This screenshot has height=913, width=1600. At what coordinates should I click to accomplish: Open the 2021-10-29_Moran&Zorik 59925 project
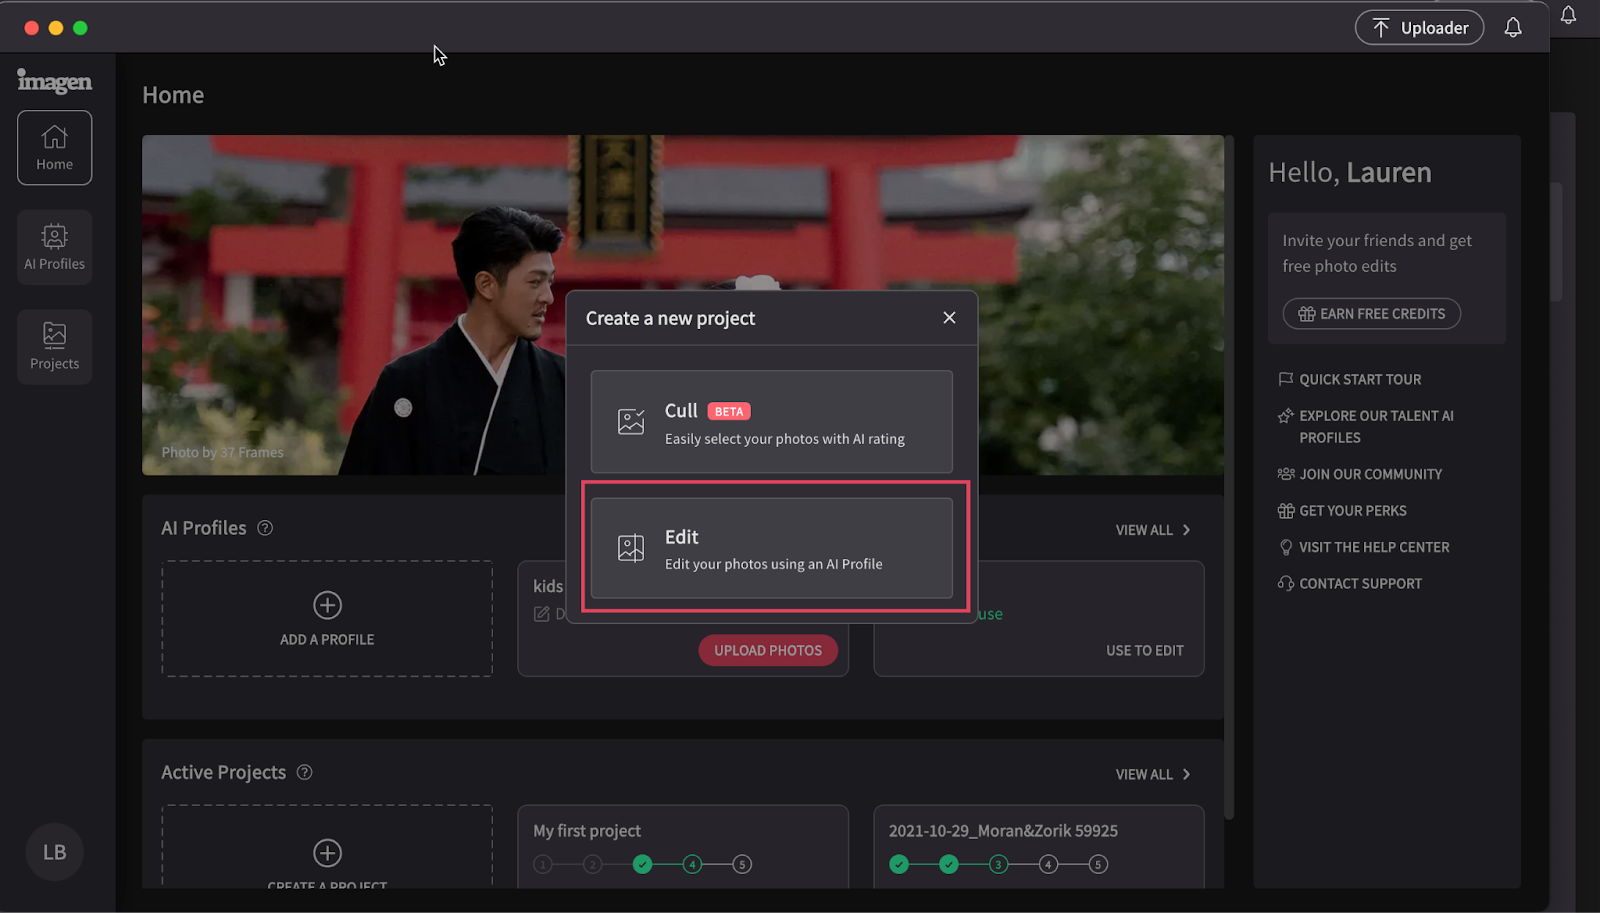[1039, 846]
